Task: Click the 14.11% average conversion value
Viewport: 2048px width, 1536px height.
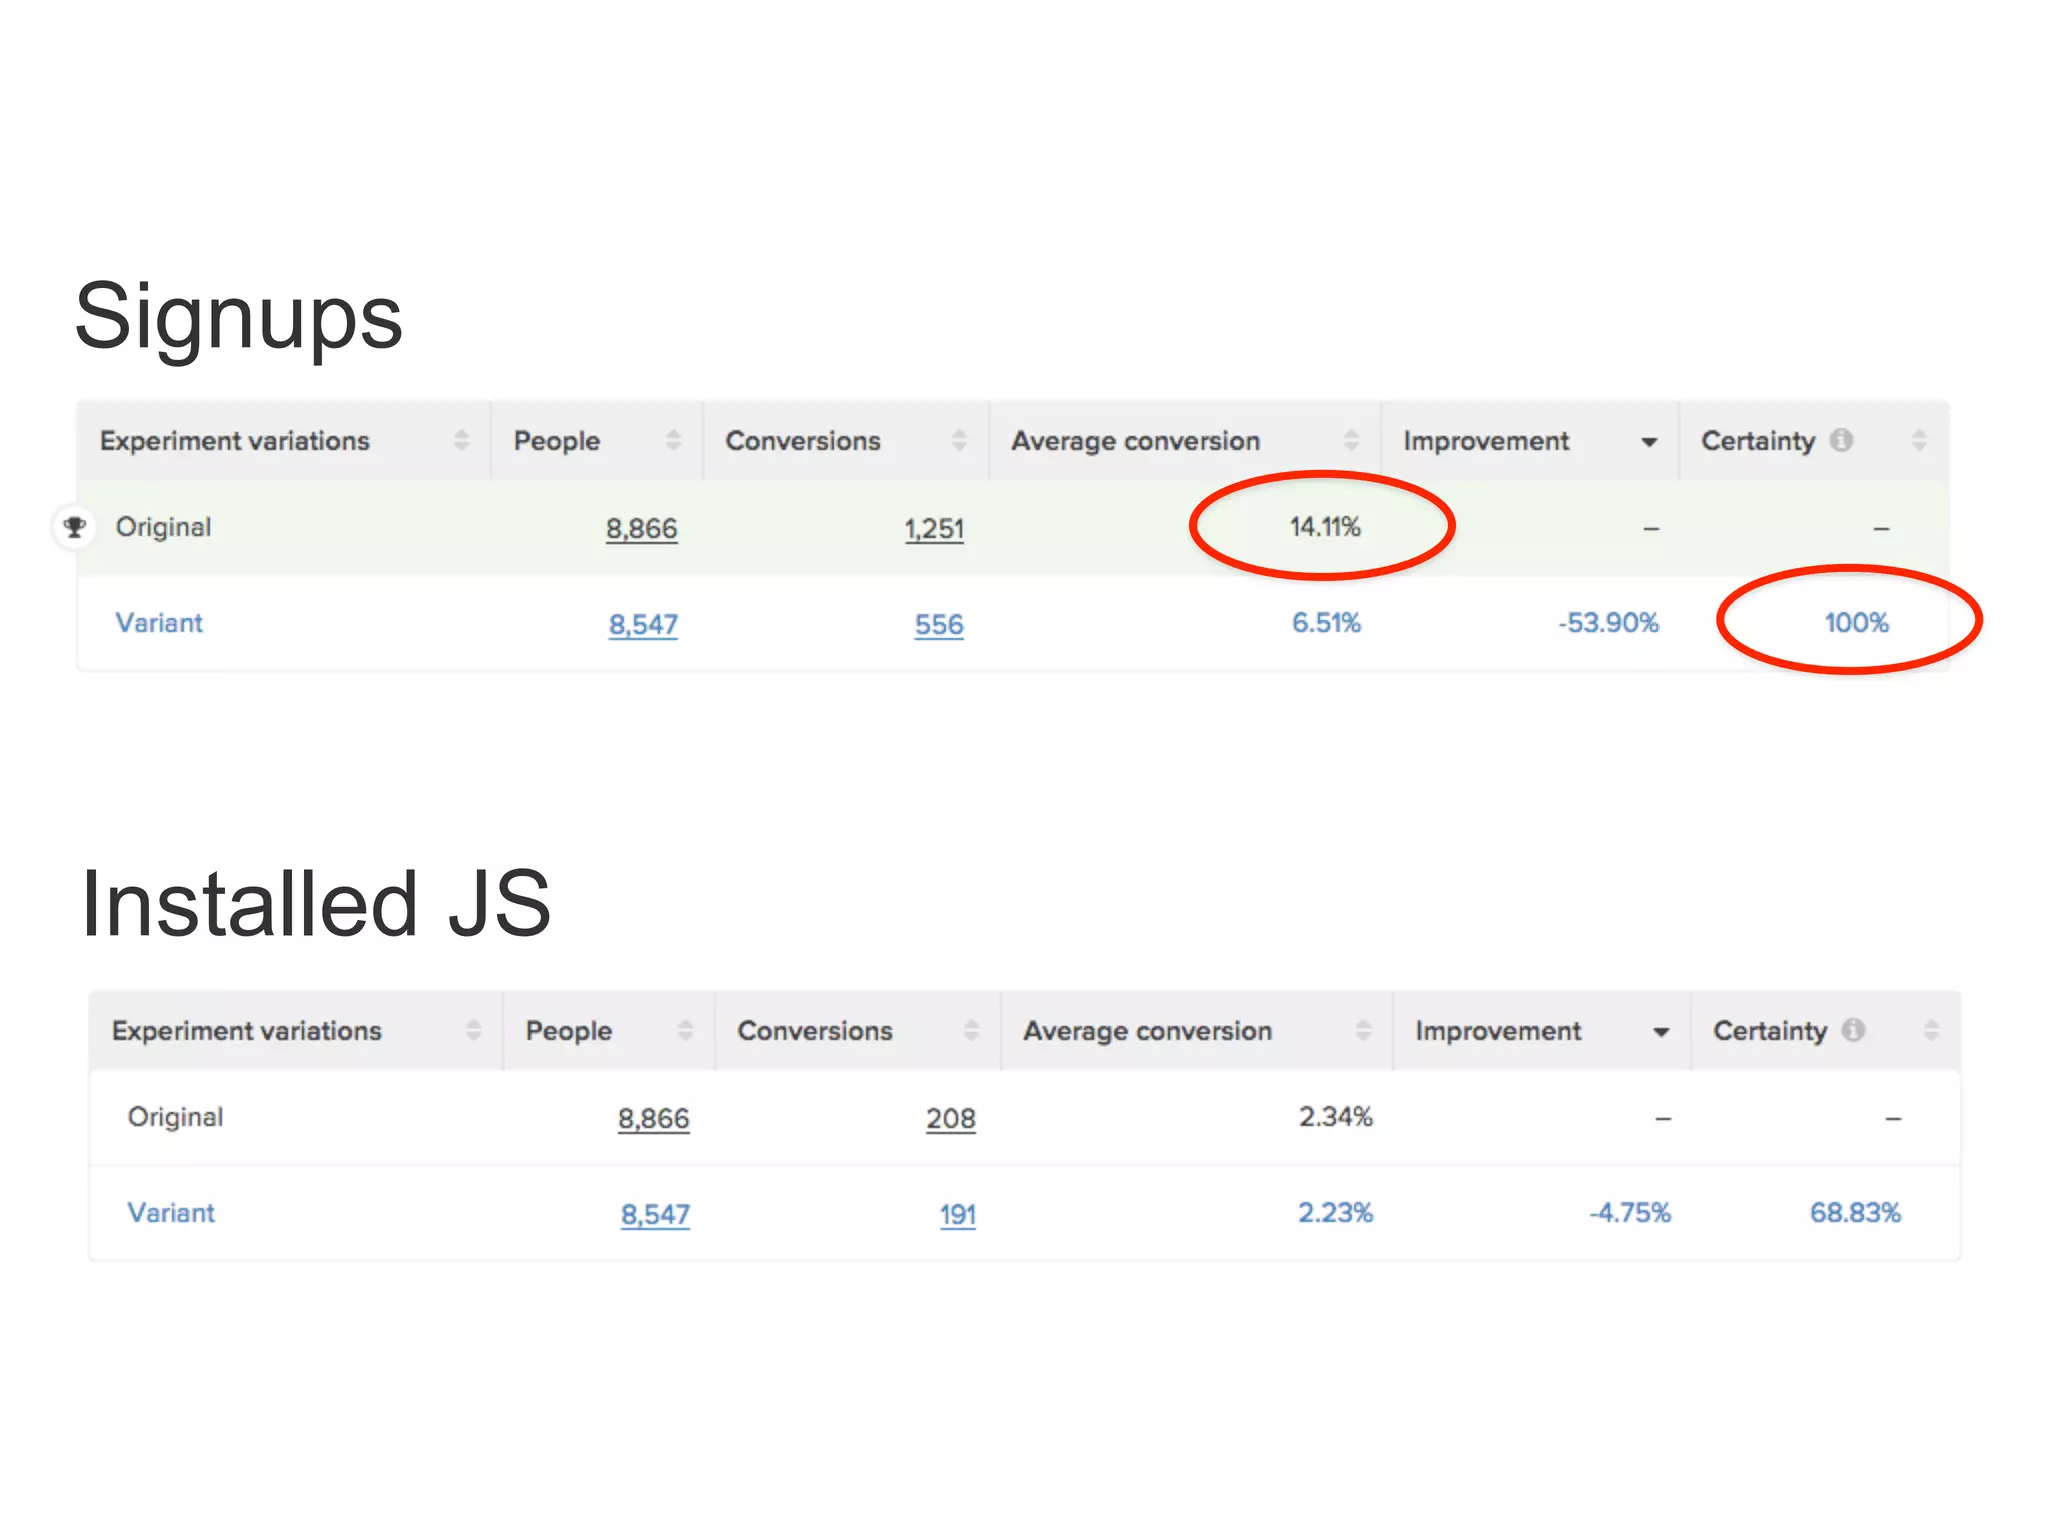Action: [x=1325, y=527]
